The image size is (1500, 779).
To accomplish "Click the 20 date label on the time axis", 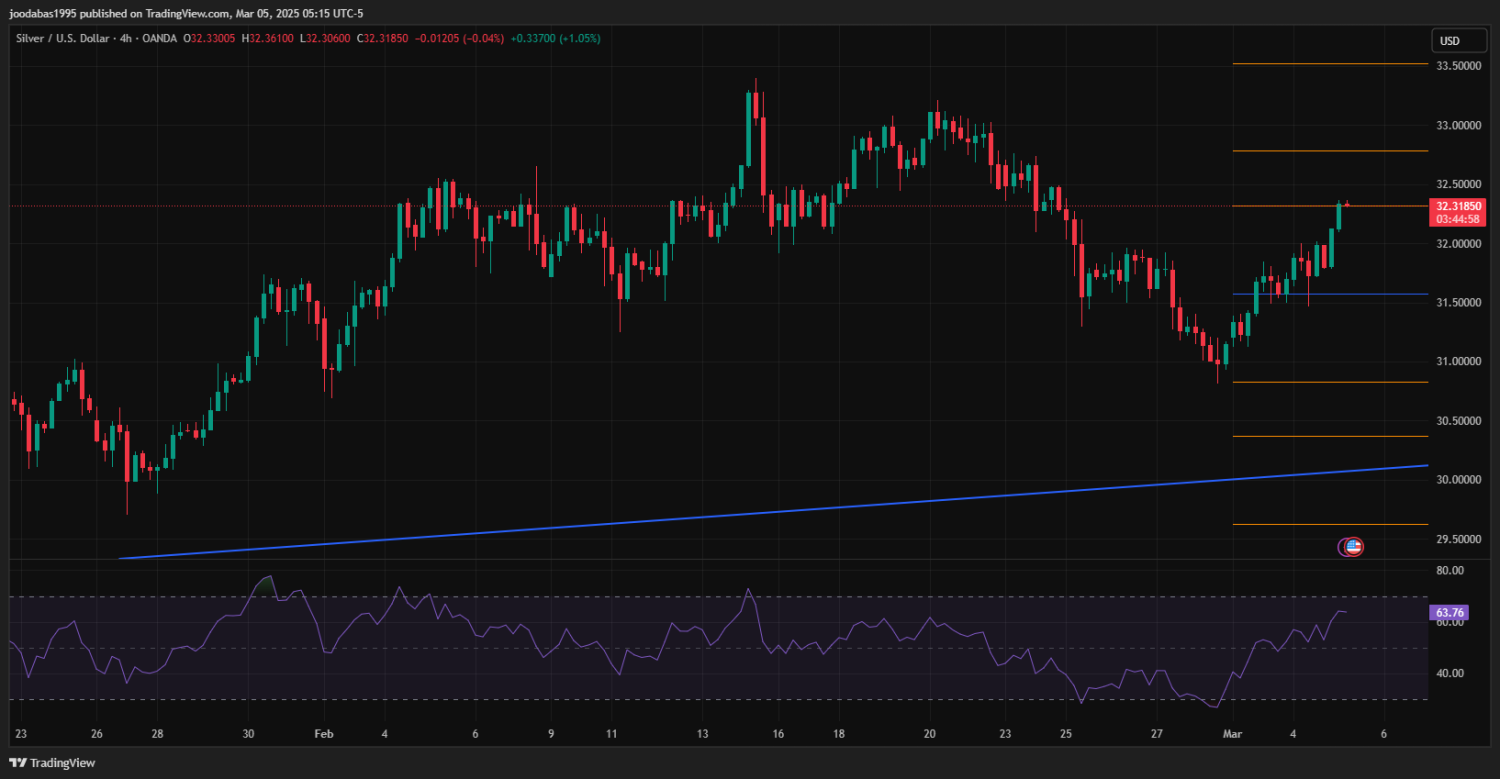I will [x=928, y=734].
